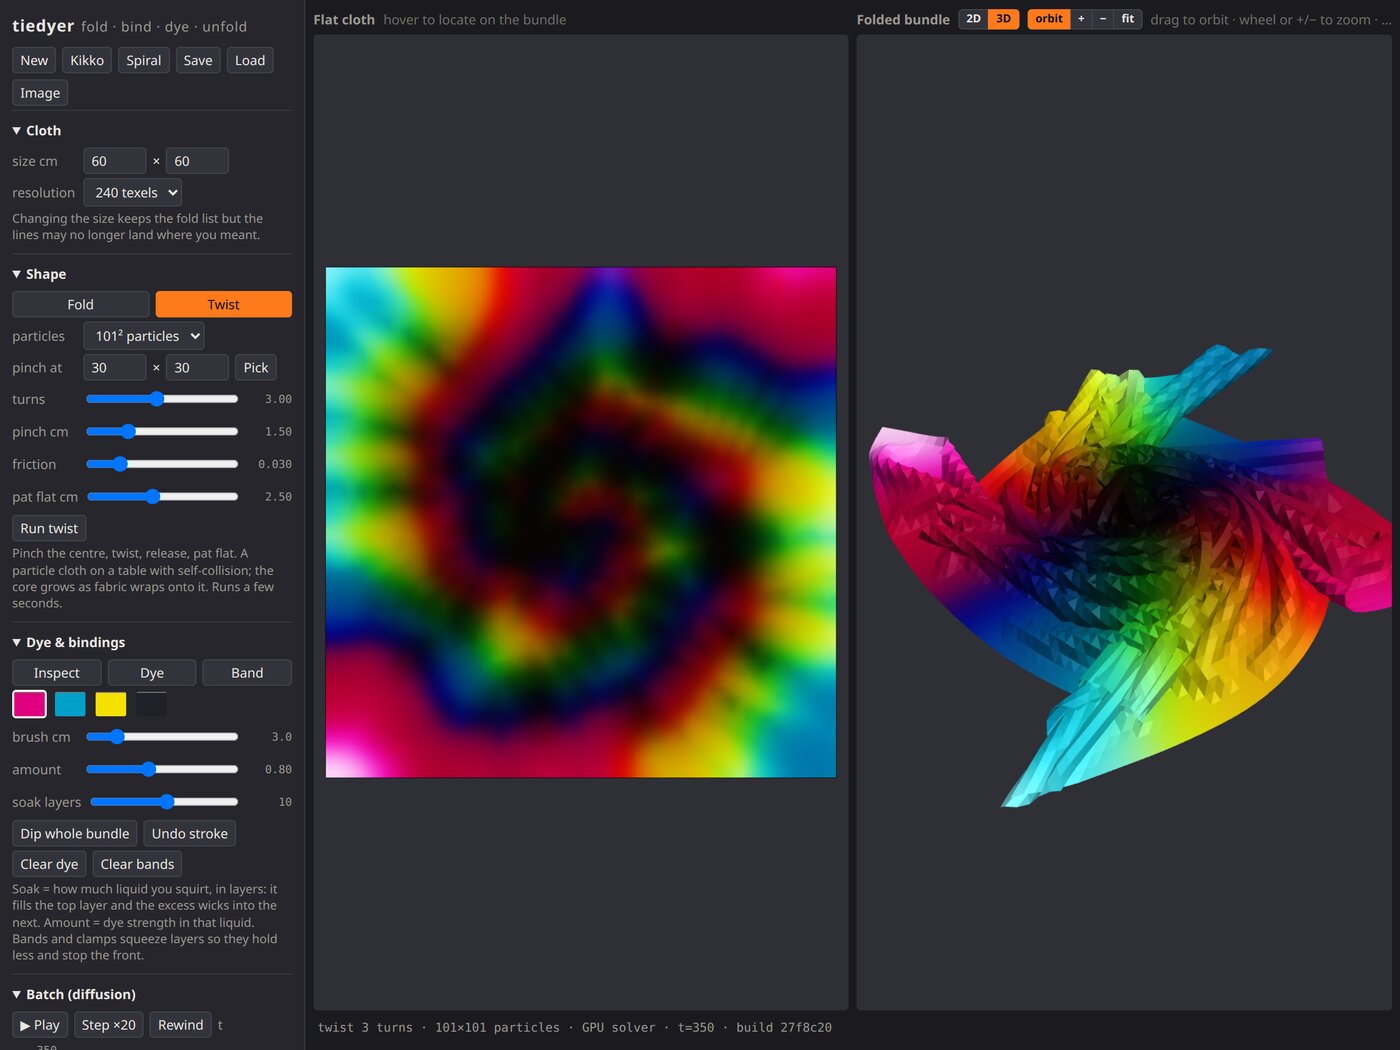The height and width of the screenshot is (1050, 1400).
Task: Adjust the pat flat cm slider
Action: coord(162,497)
